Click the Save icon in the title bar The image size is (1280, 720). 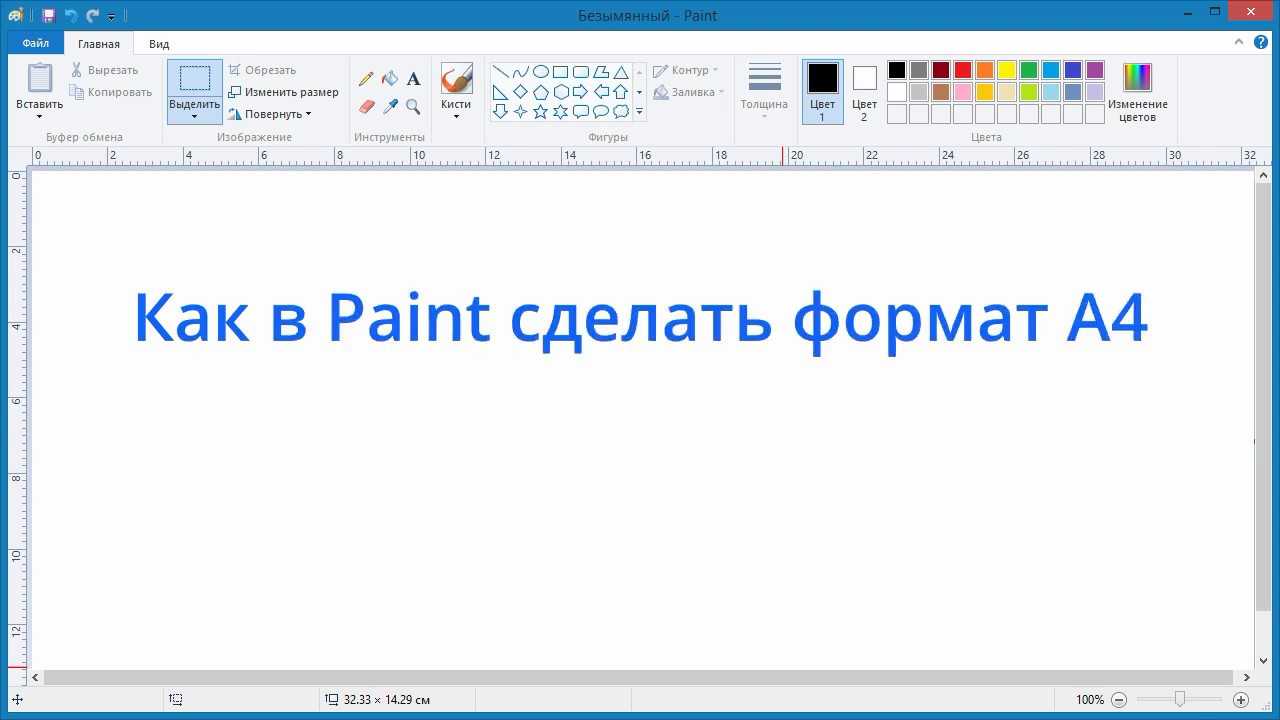coord(48,16)
